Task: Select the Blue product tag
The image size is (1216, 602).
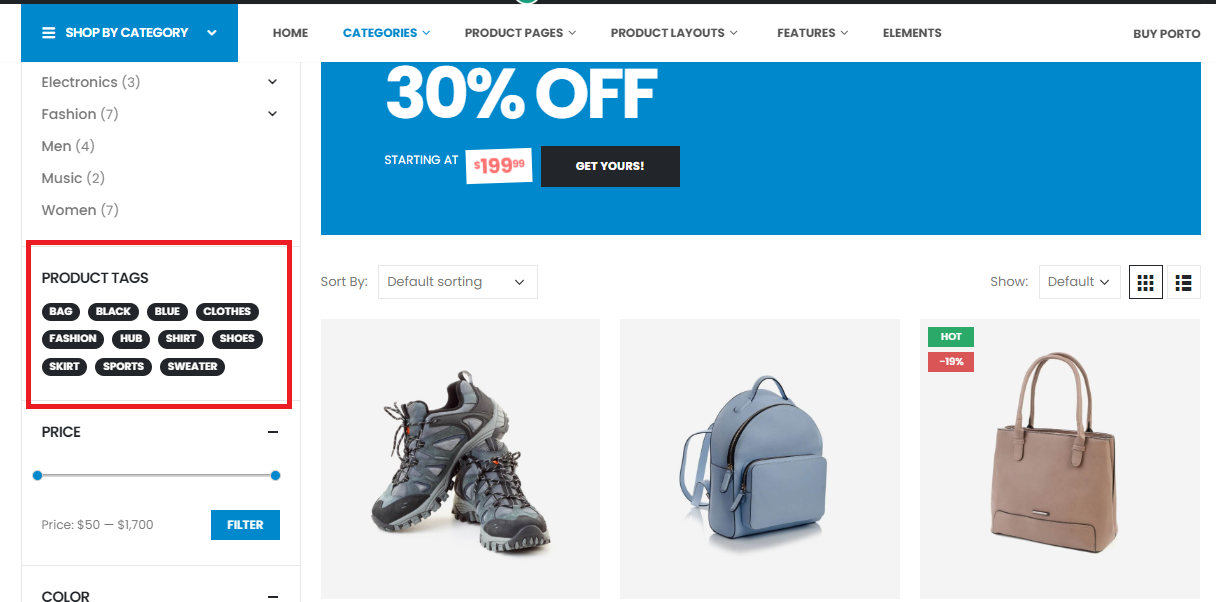Action: click(167, 312)
